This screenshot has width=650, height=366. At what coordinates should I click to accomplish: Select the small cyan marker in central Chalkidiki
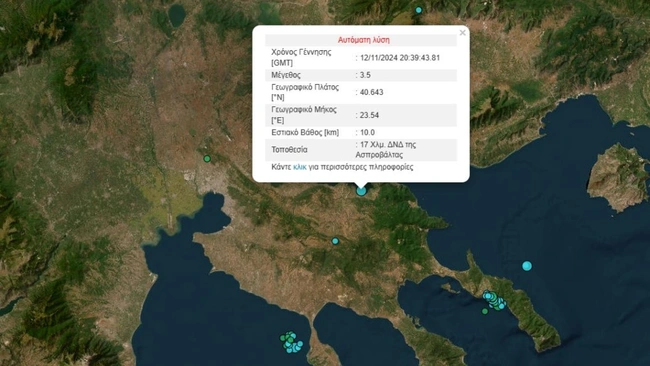pyautogui.click(x=335, y=241)
